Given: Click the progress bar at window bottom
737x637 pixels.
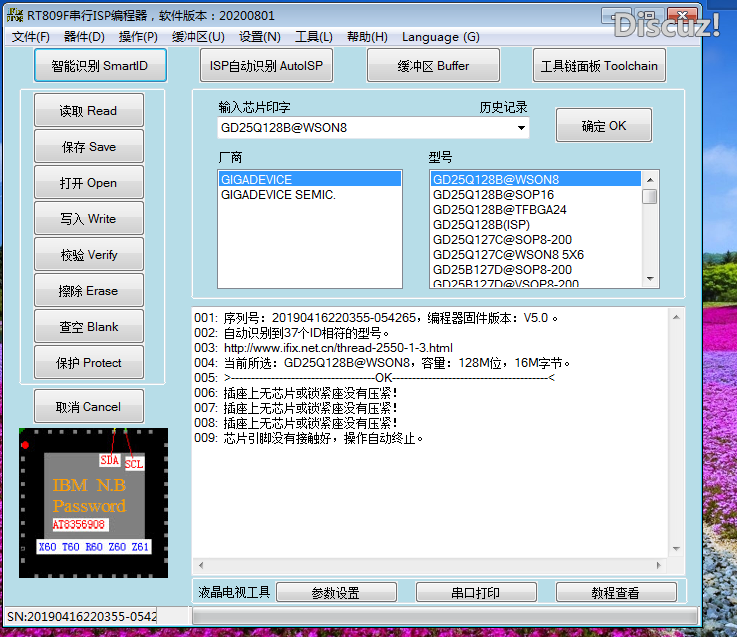Looking at the screenshot, I should pyautogui.click(x=445, y=616).
